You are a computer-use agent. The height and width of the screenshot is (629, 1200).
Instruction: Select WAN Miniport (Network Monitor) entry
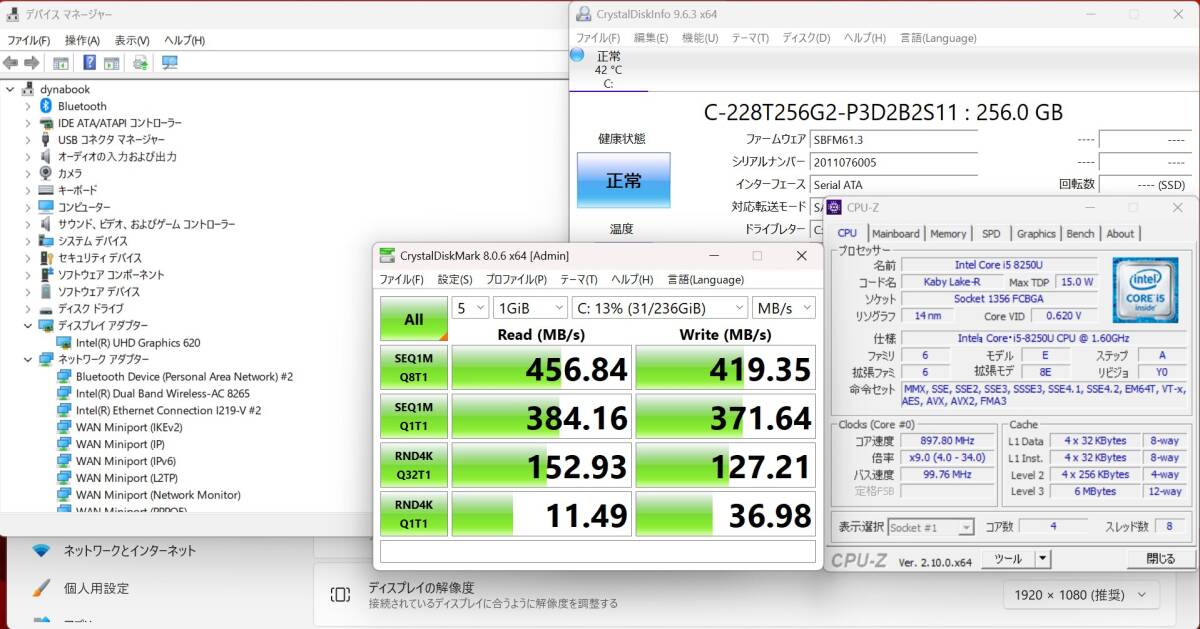tap(158, 495)
